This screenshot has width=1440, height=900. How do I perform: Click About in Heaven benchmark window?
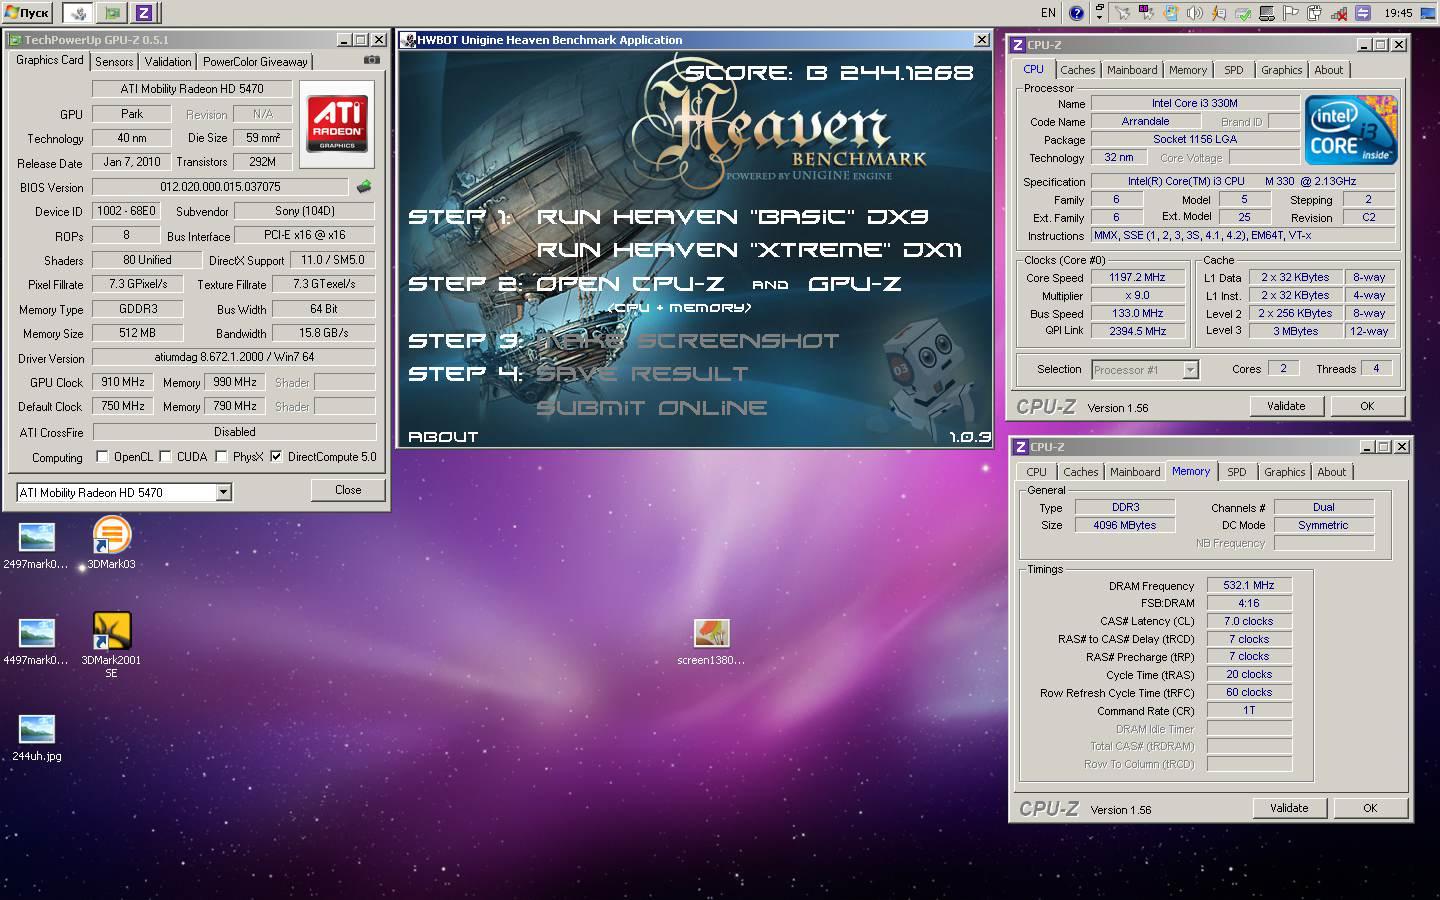(x=443, y=437)
